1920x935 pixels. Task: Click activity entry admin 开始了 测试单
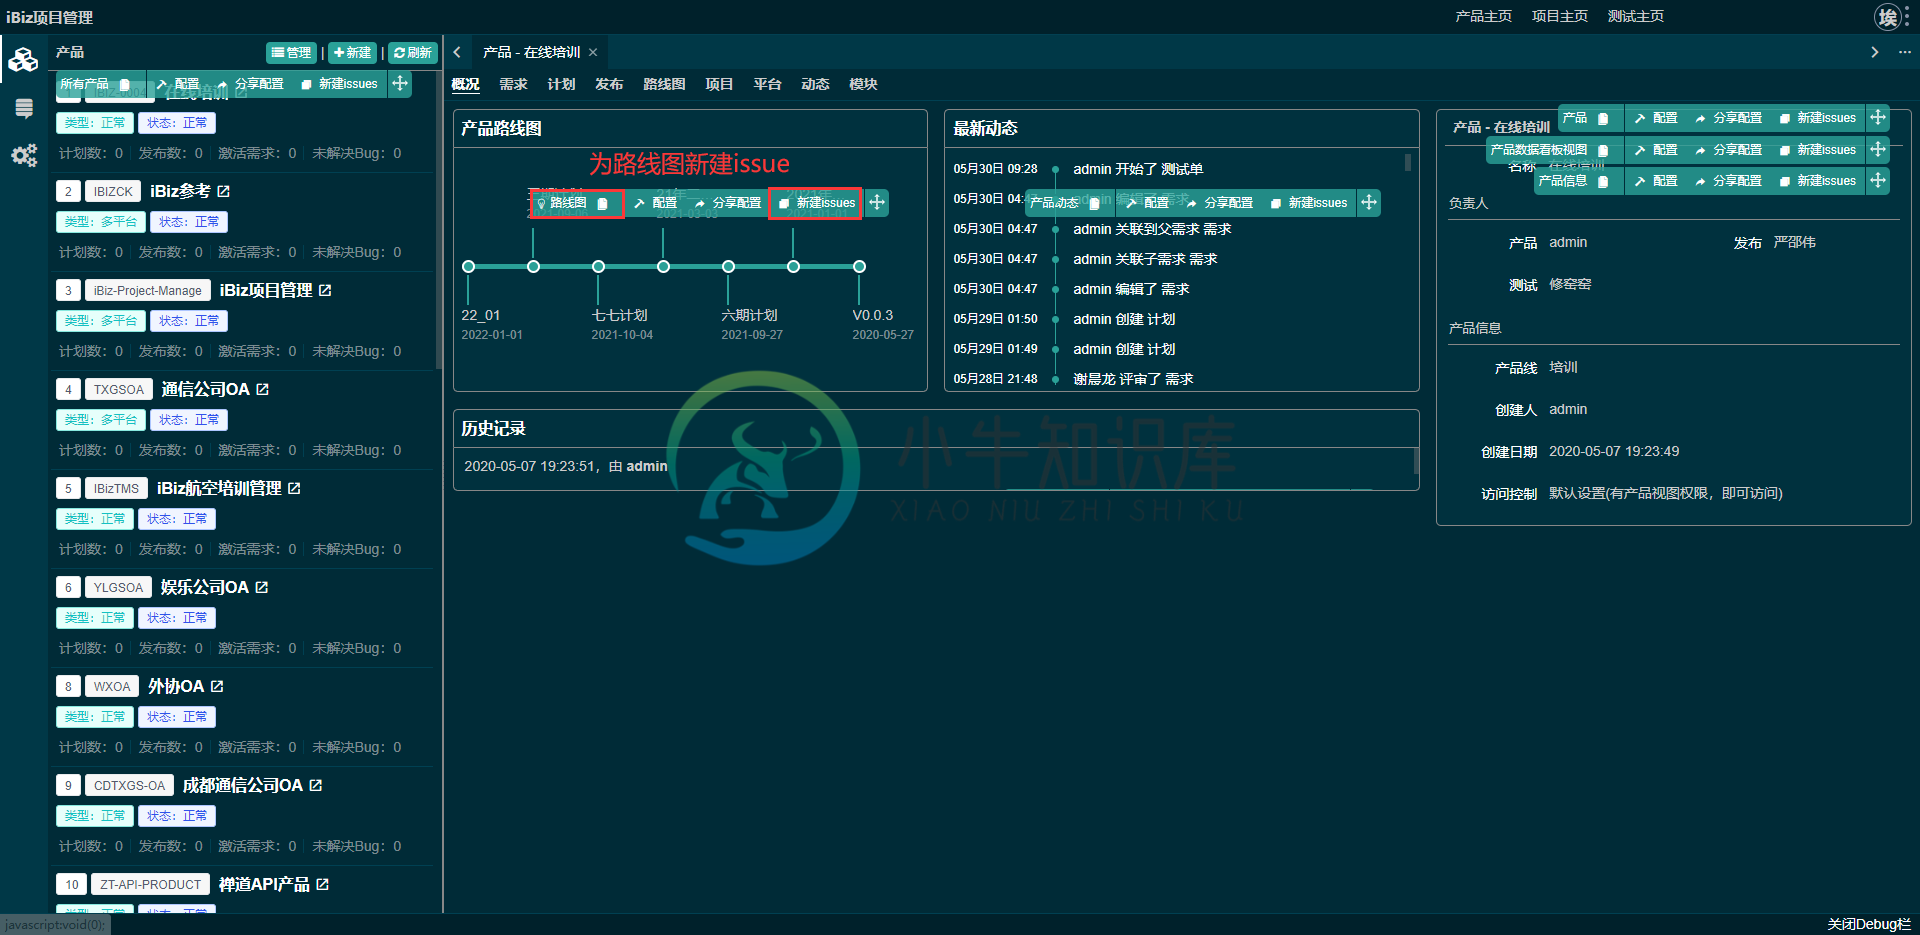(1137, 169)
